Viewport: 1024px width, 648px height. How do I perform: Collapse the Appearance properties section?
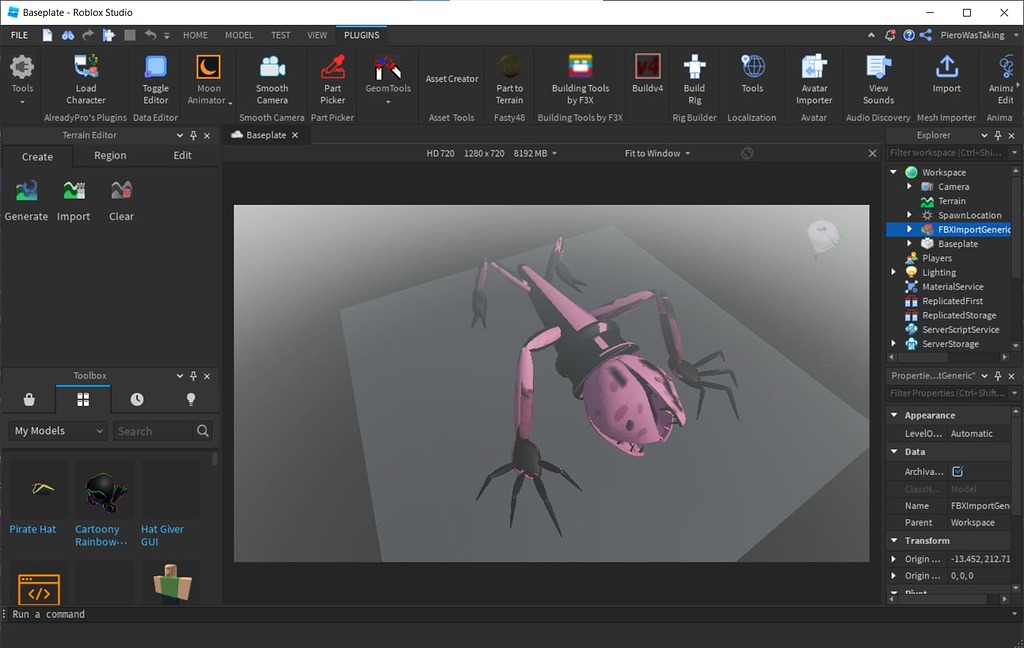pos(894,415)
